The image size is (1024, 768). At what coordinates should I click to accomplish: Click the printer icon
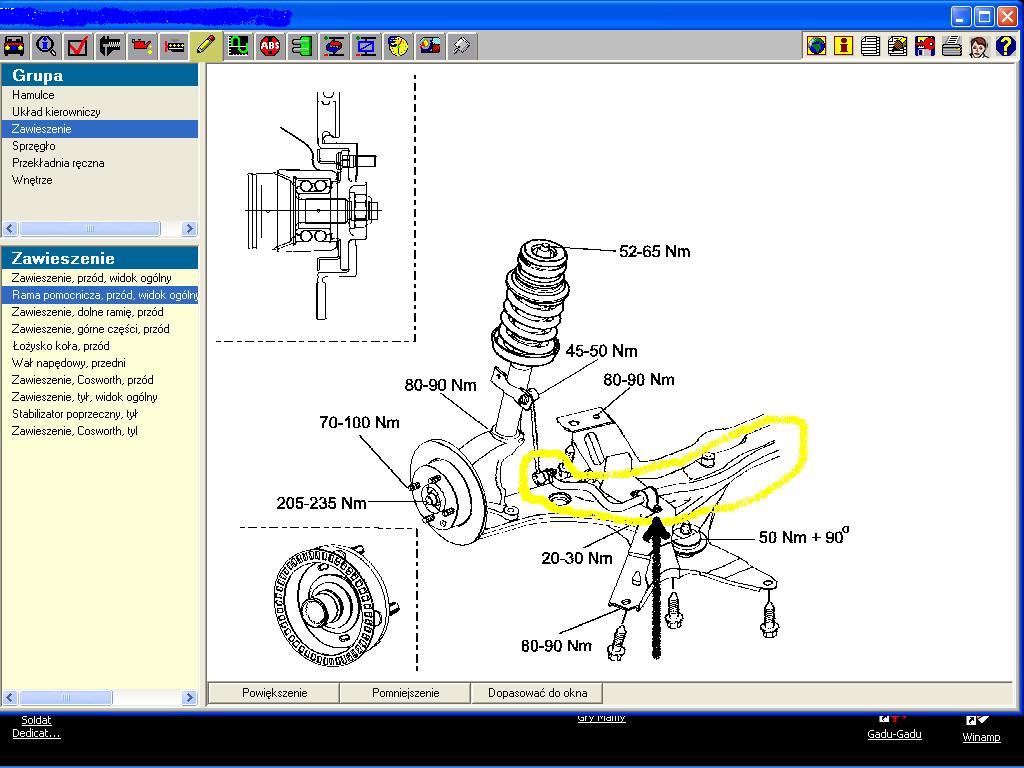pyautogui.click(x=951, y=46)
